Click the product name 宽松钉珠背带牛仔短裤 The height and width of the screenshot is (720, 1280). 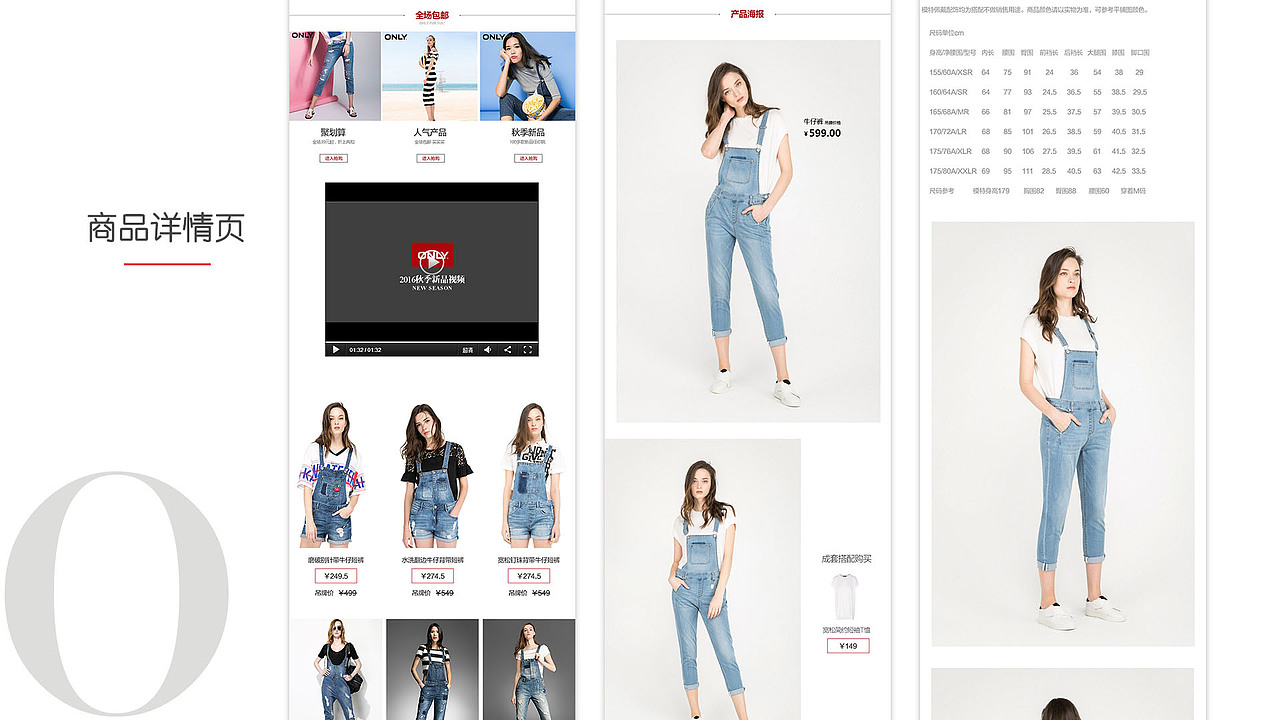529,560
